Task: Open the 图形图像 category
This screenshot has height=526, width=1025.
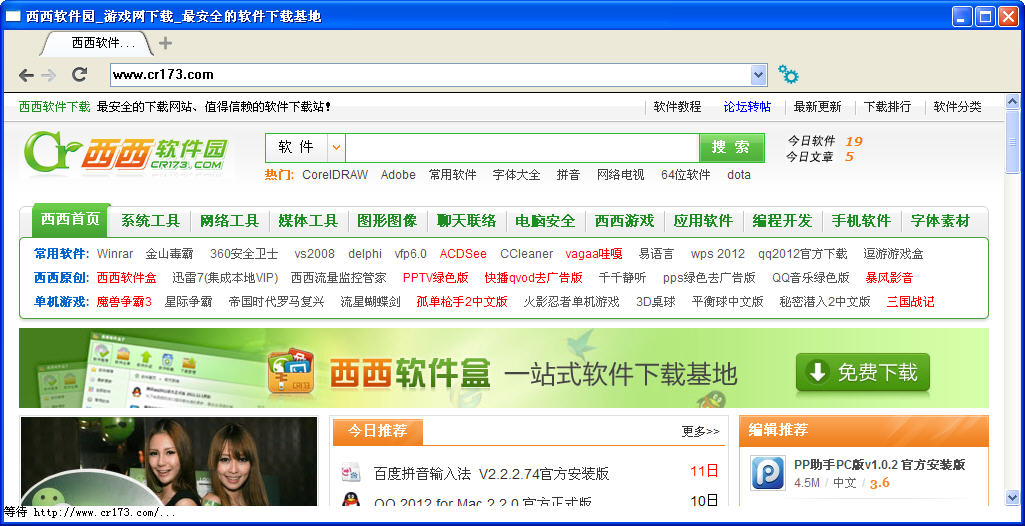Action: pos(387,222)
